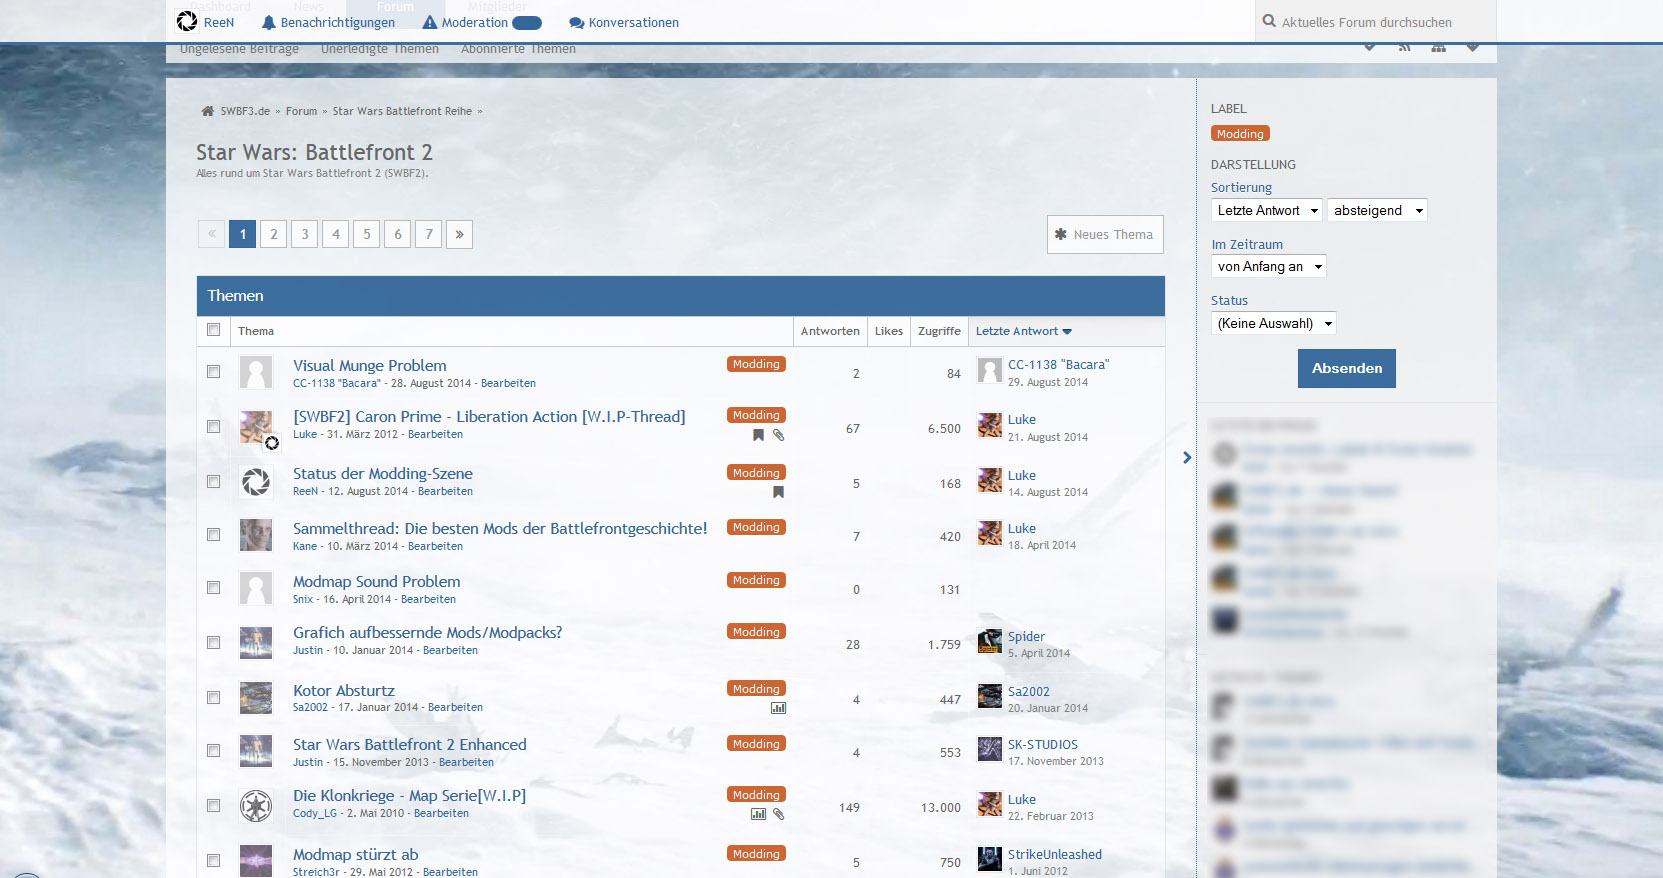Open the Status (Keine Auswahl) dropdown
This screenshot has width=1663, height=878.
(1274, 323)
